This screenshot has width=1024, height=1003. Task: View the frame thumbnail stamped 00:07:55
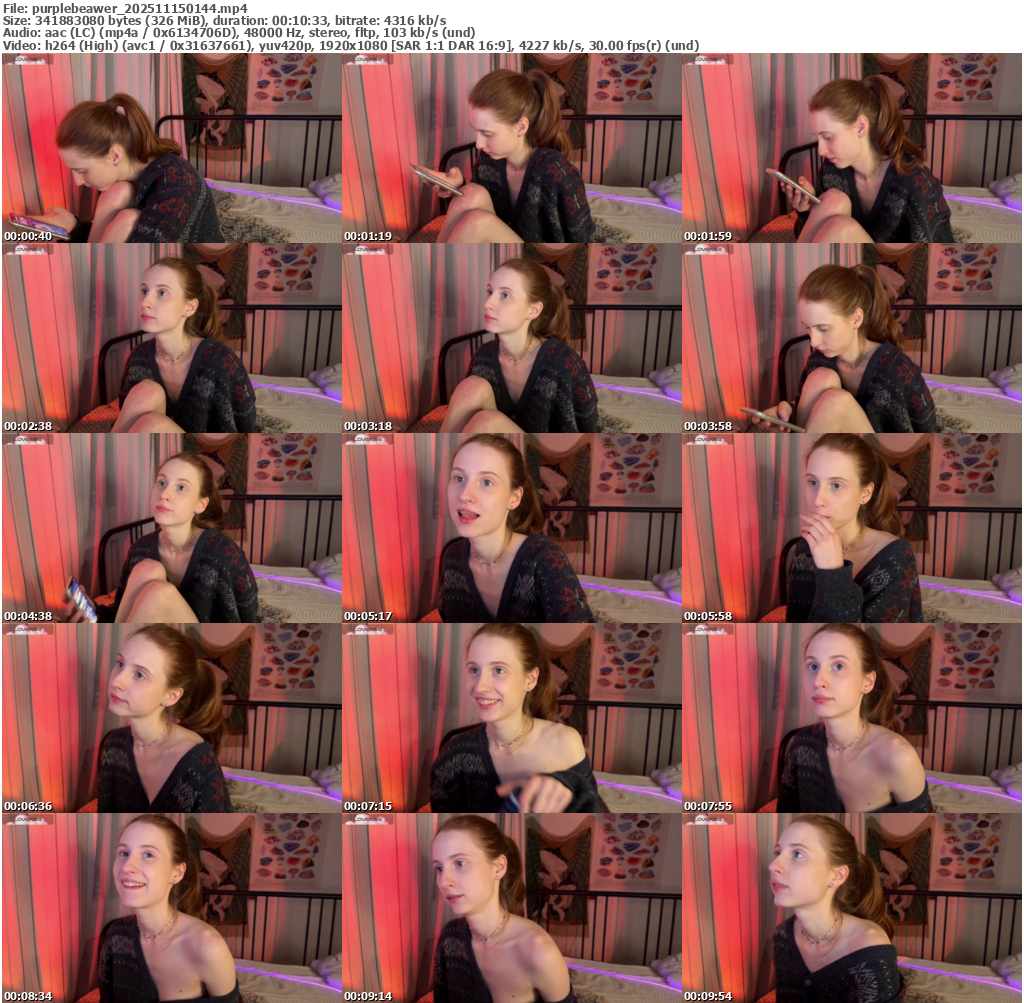[x=852, y=718]
